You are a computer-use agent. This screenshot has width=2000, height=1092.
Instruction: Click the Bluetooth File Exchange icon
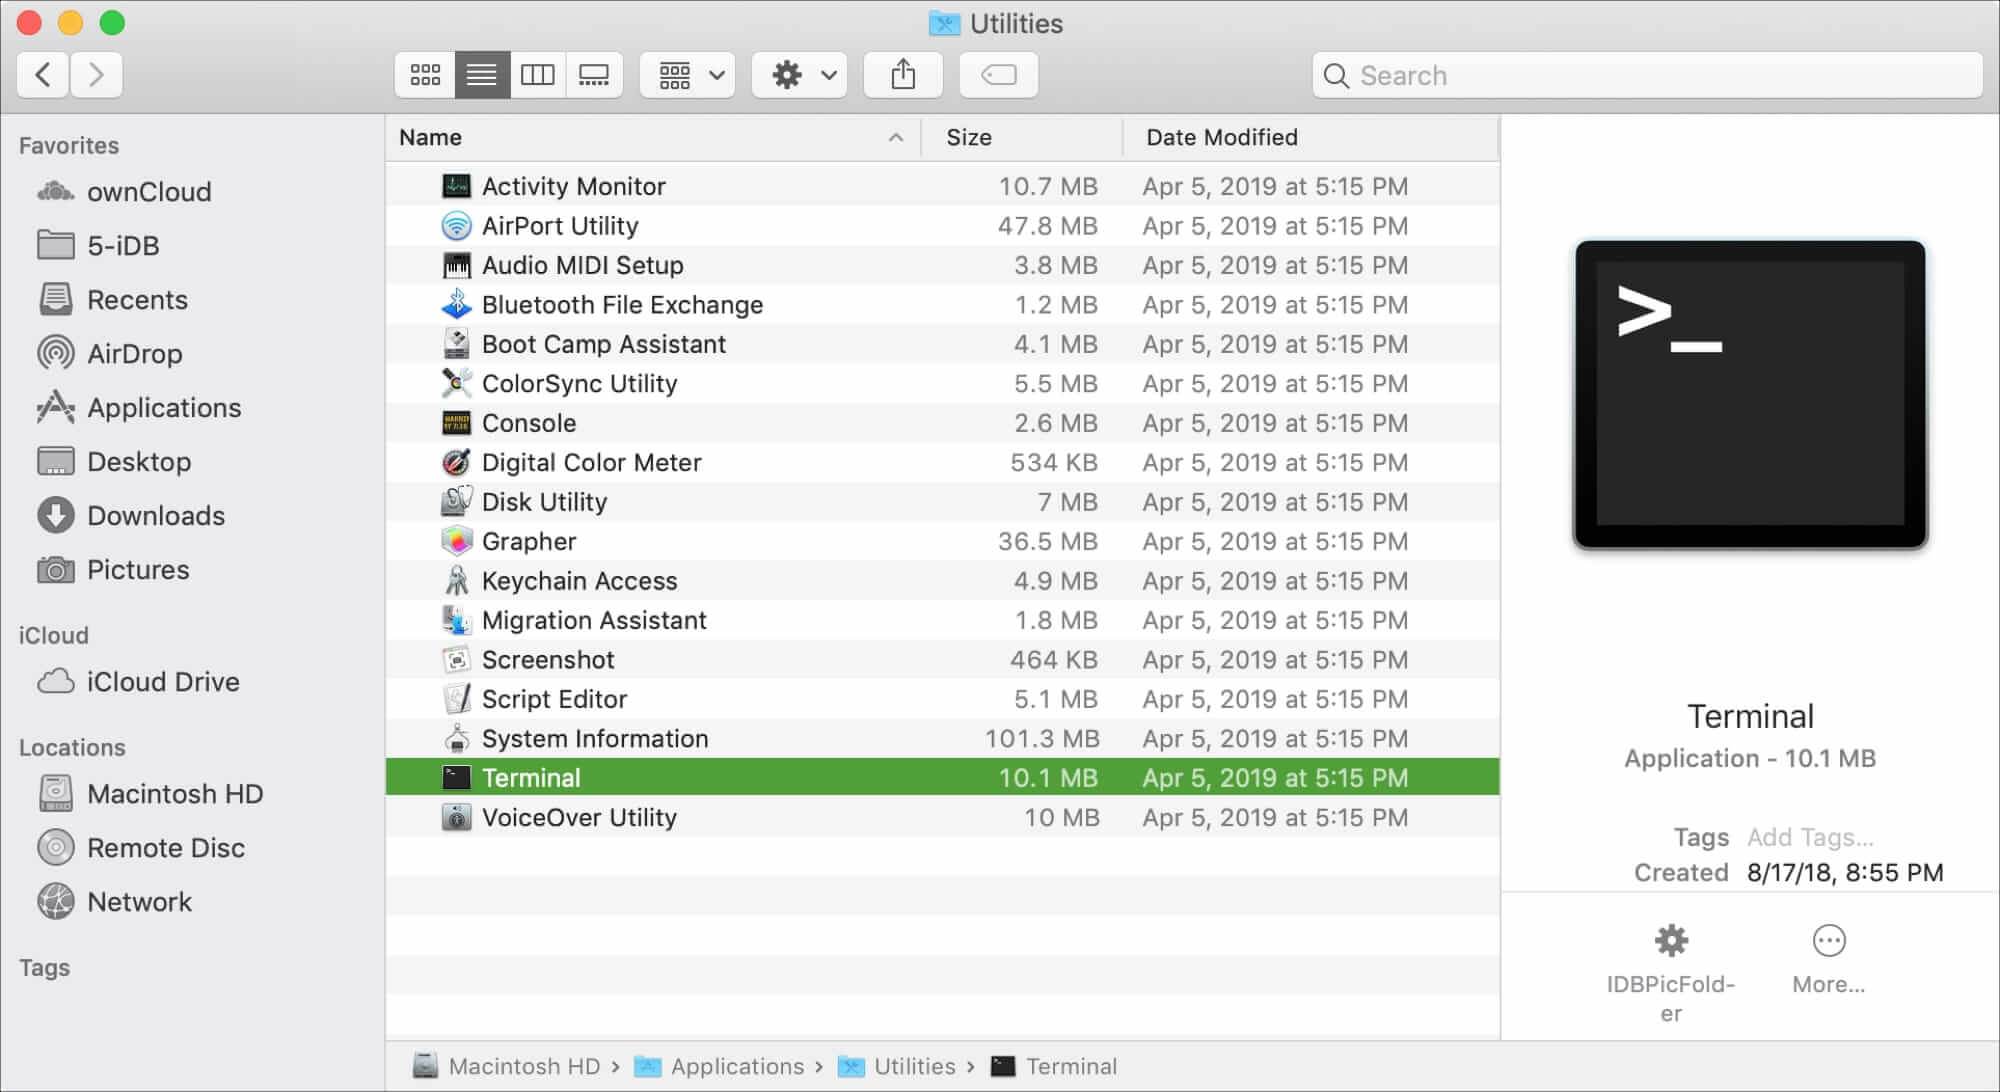456,304
